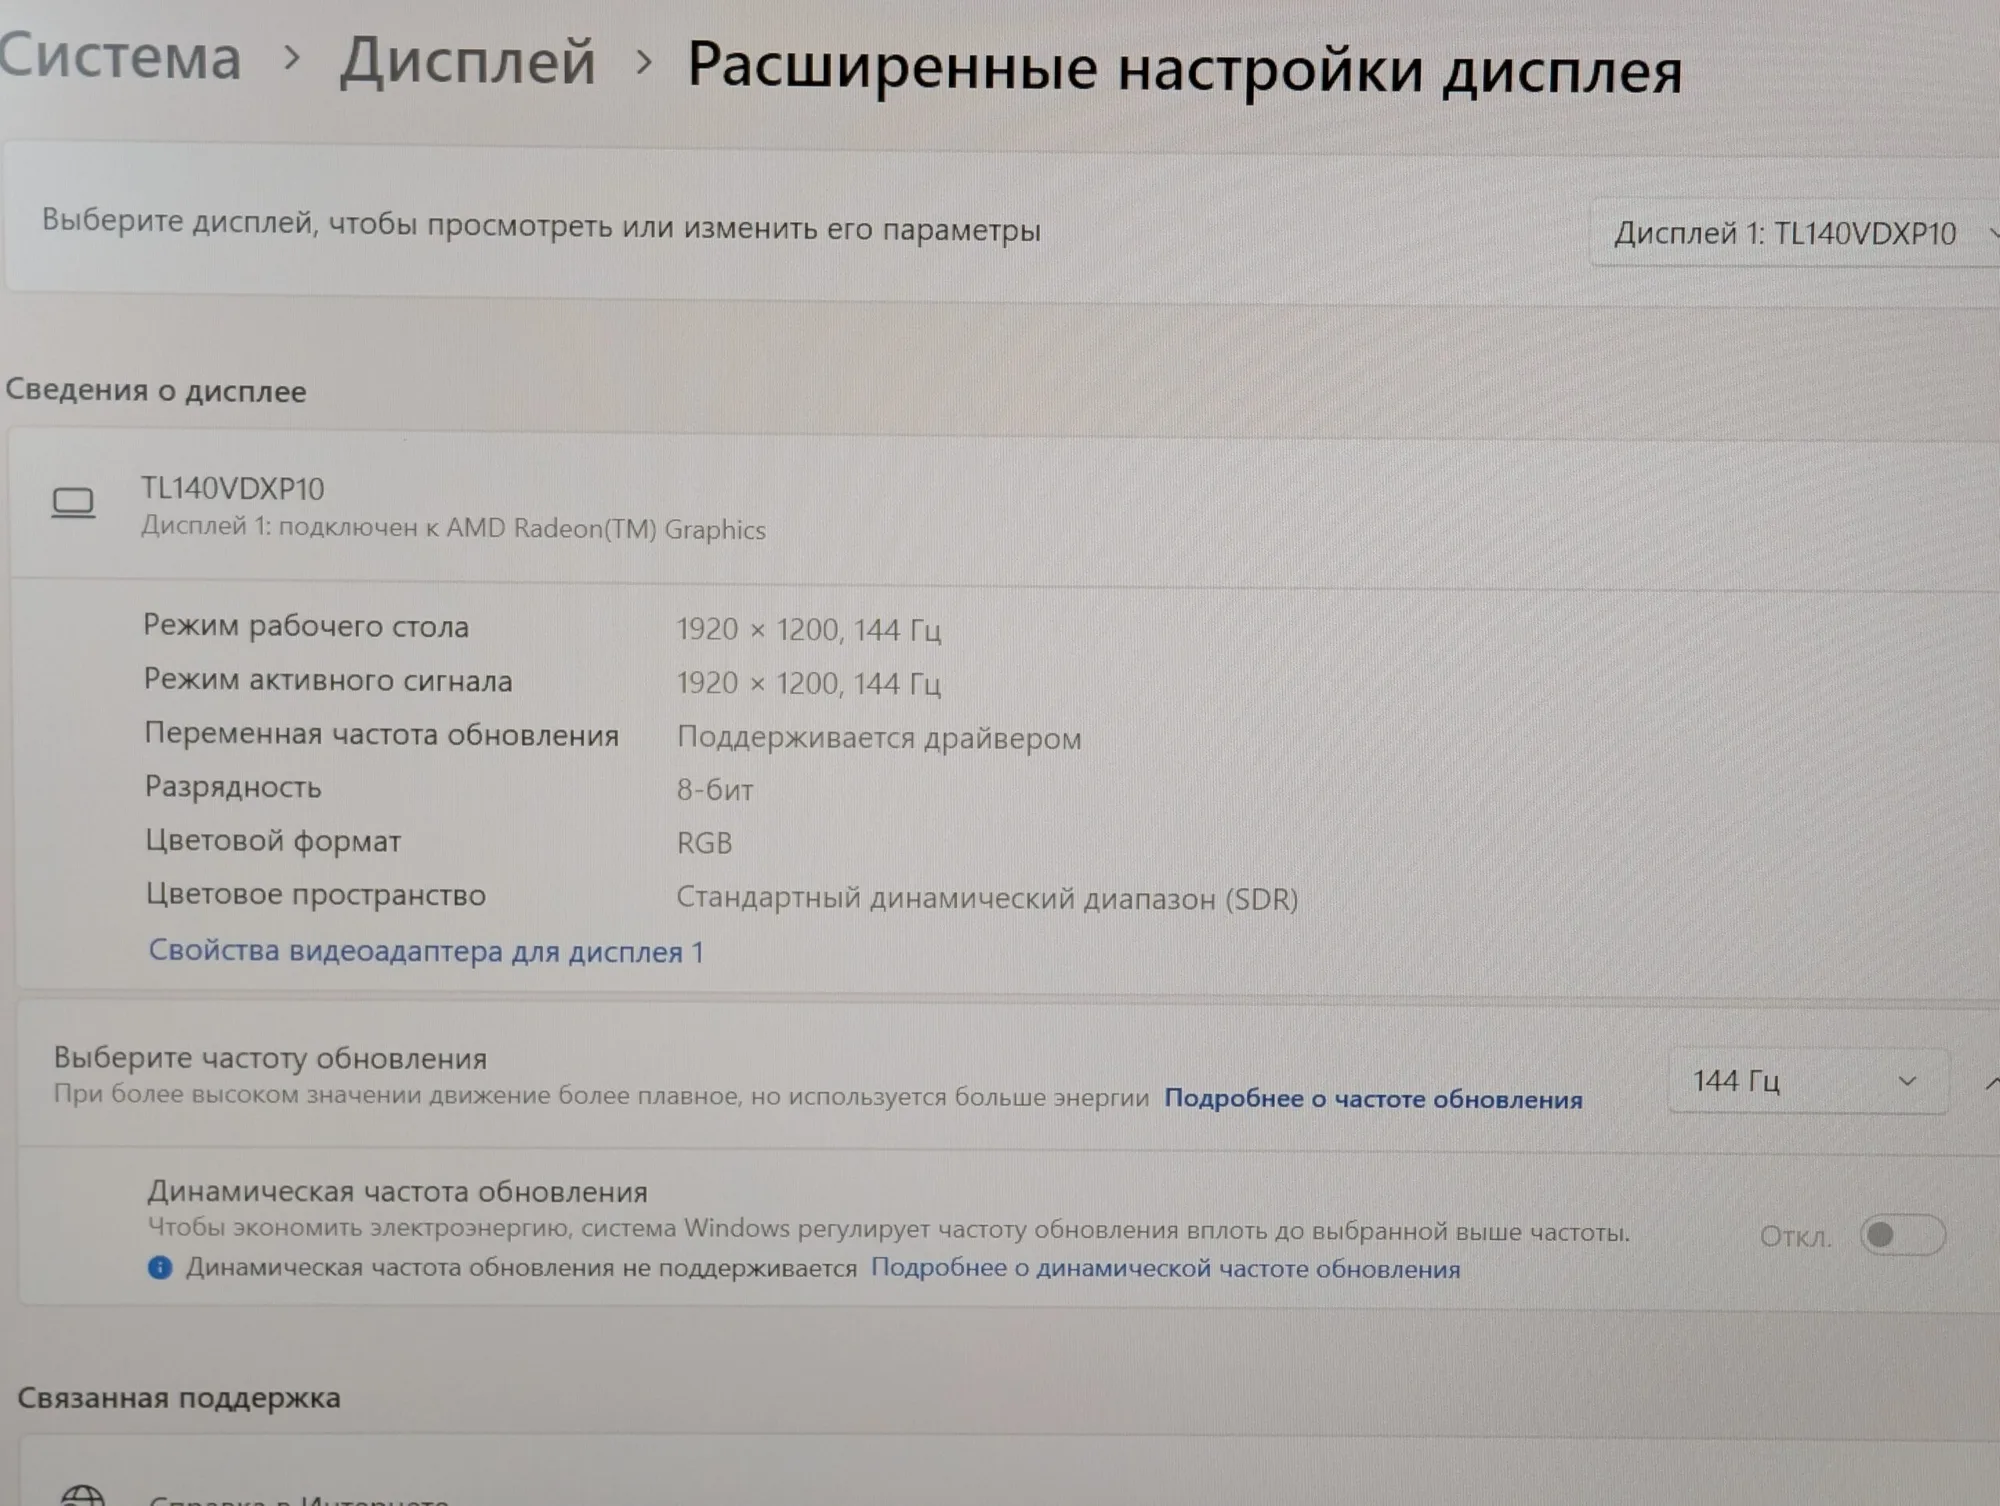Click the Связанная поддержка heading
The width and height of the screenshot is (2000, 1506).
pos(179,1398)
